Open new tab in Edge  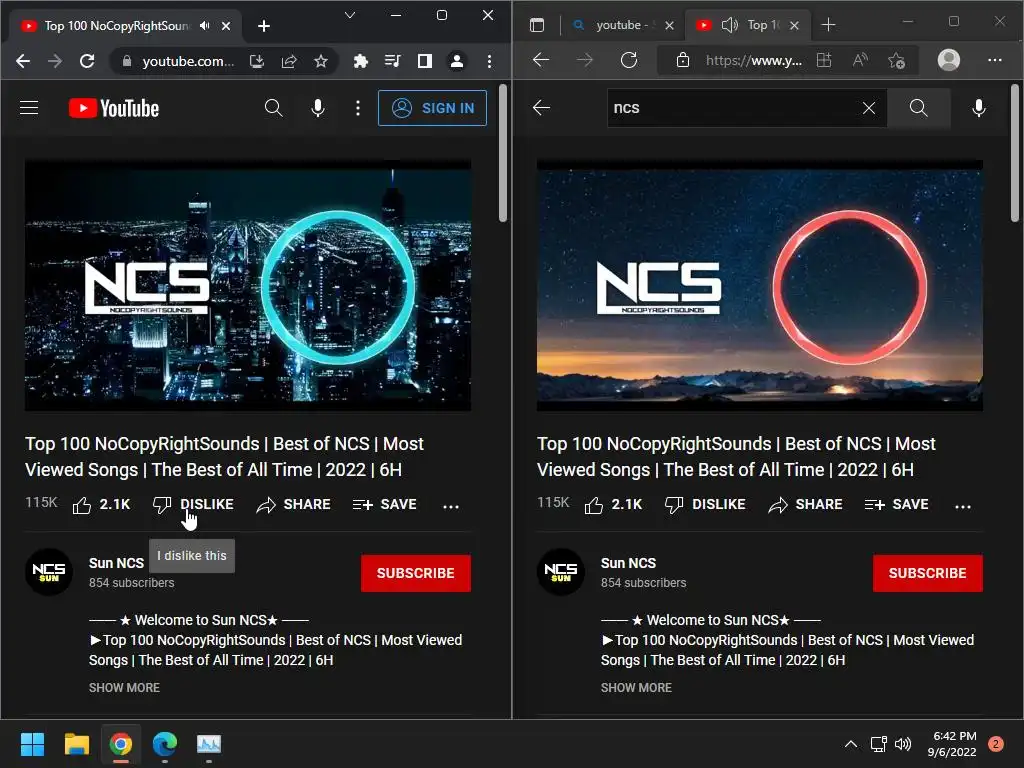click(828, 25)
